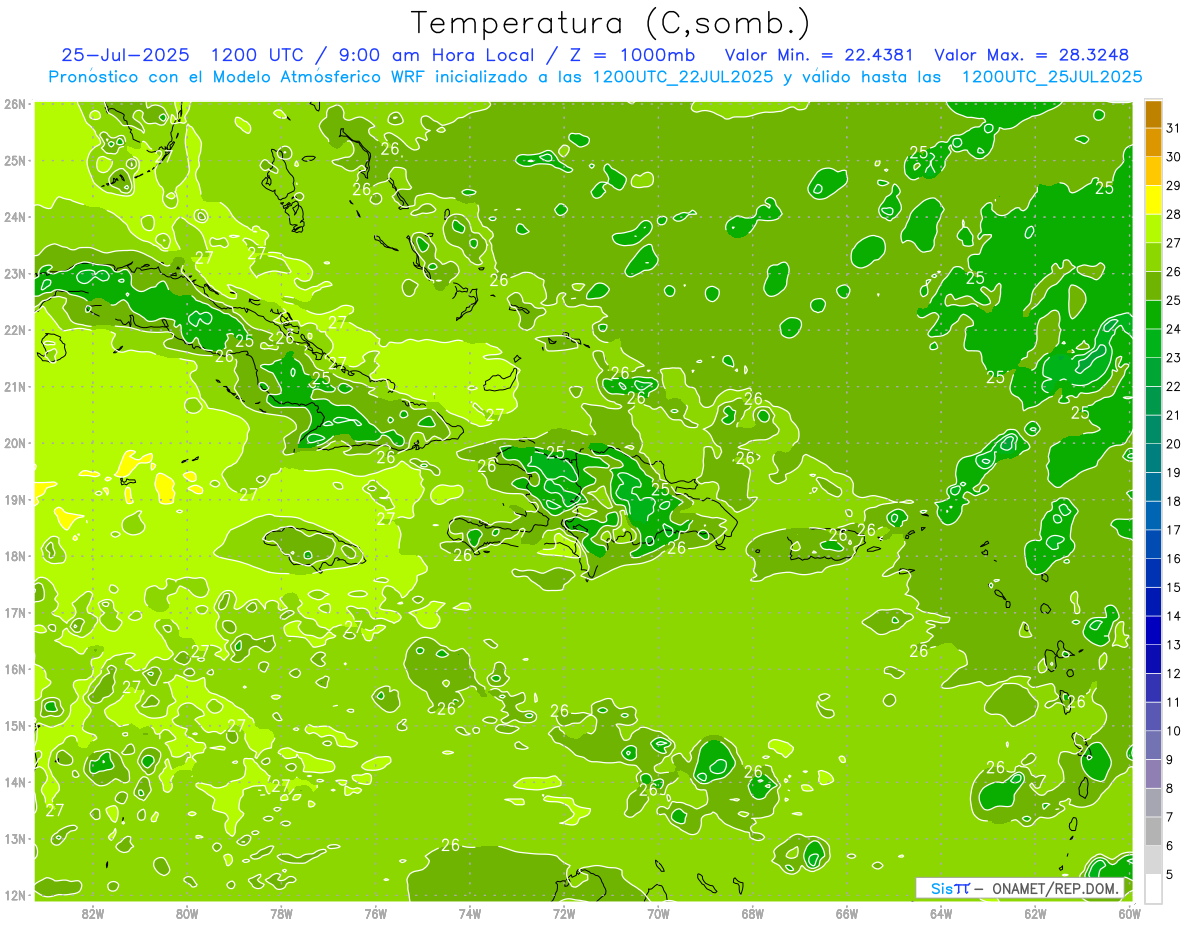1200x927 pixels.
Task: Click the '64W' longitude axis label
Action: [x=941, y=913]
